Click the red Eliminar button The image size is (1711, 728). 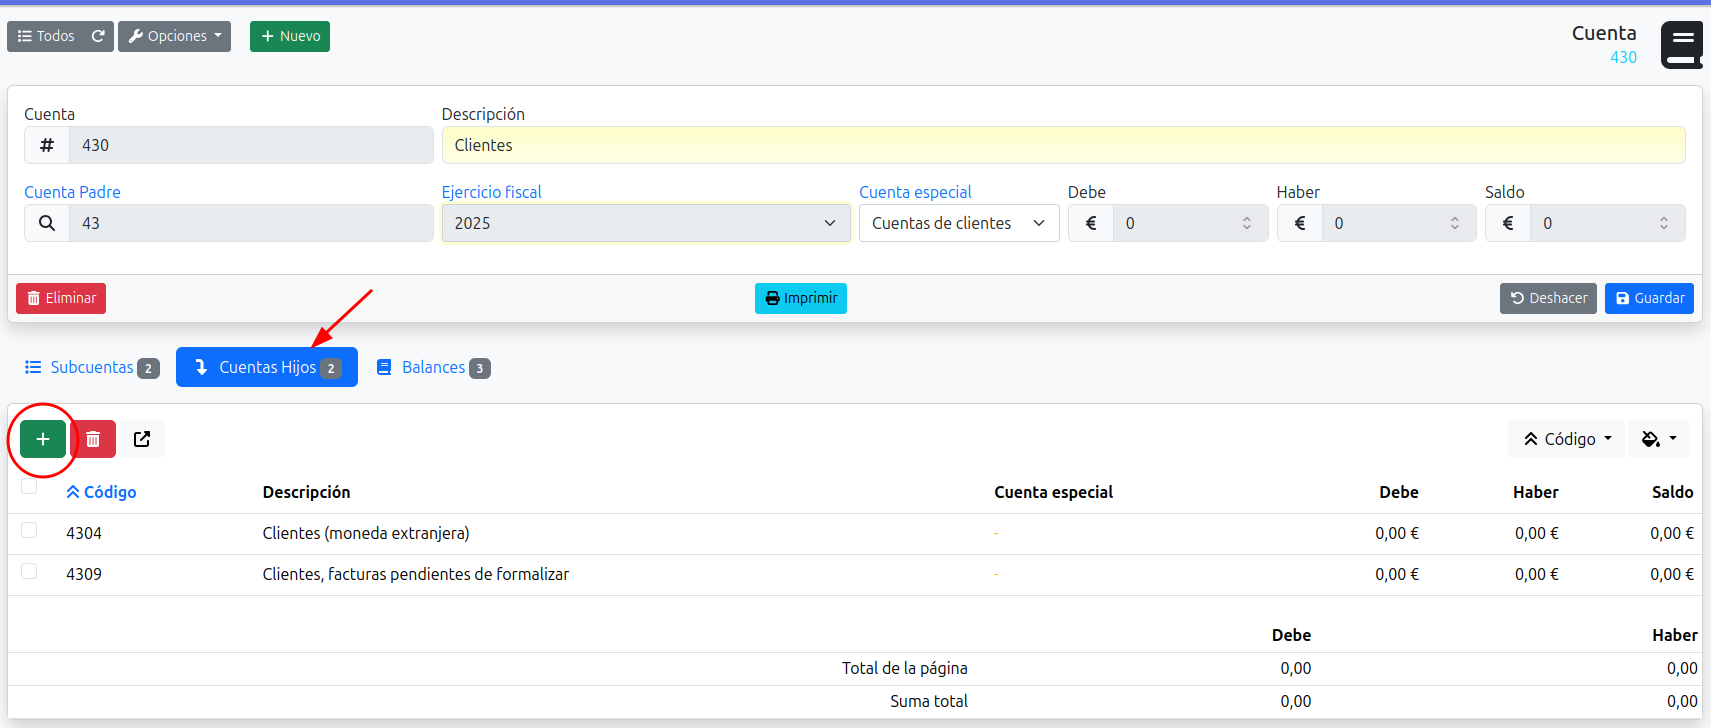(x=61, y=298)
